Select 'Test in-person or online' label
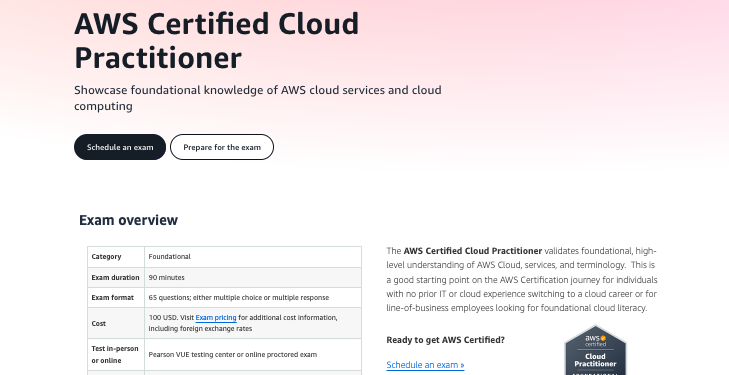Screen dimensions: 729x375 point(115,355)
